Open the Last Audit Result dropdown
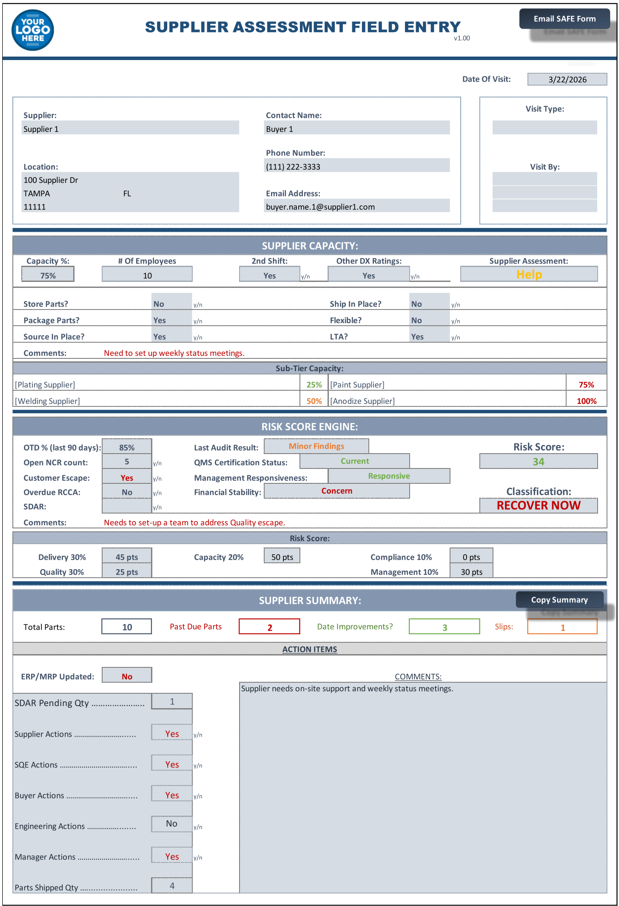 click(316, 446)
